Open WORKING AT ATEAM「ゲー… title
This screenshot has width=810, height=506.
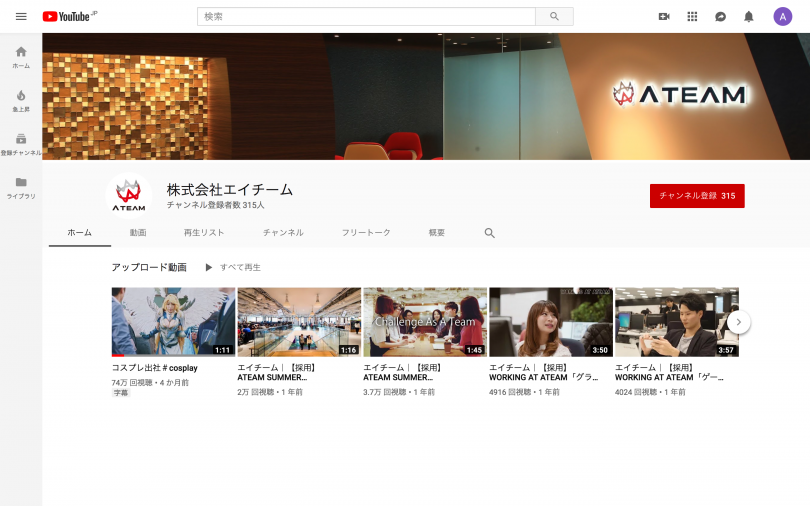tap(669, 372)
